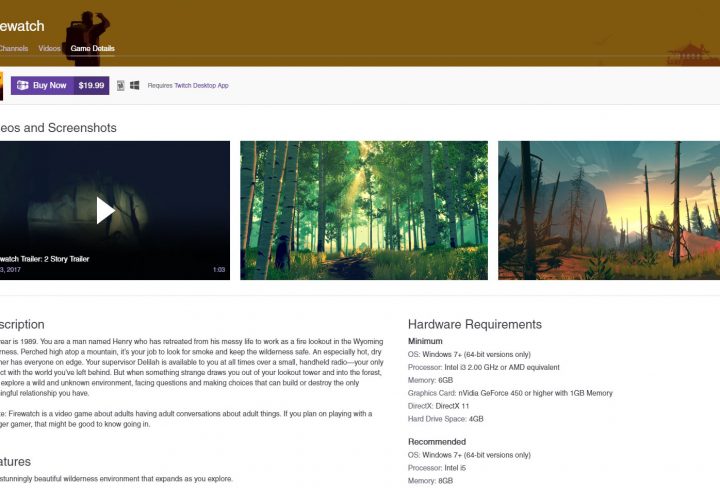Open the Videos tab
Screen dimensions: 720x488
[x=50, y=48]
